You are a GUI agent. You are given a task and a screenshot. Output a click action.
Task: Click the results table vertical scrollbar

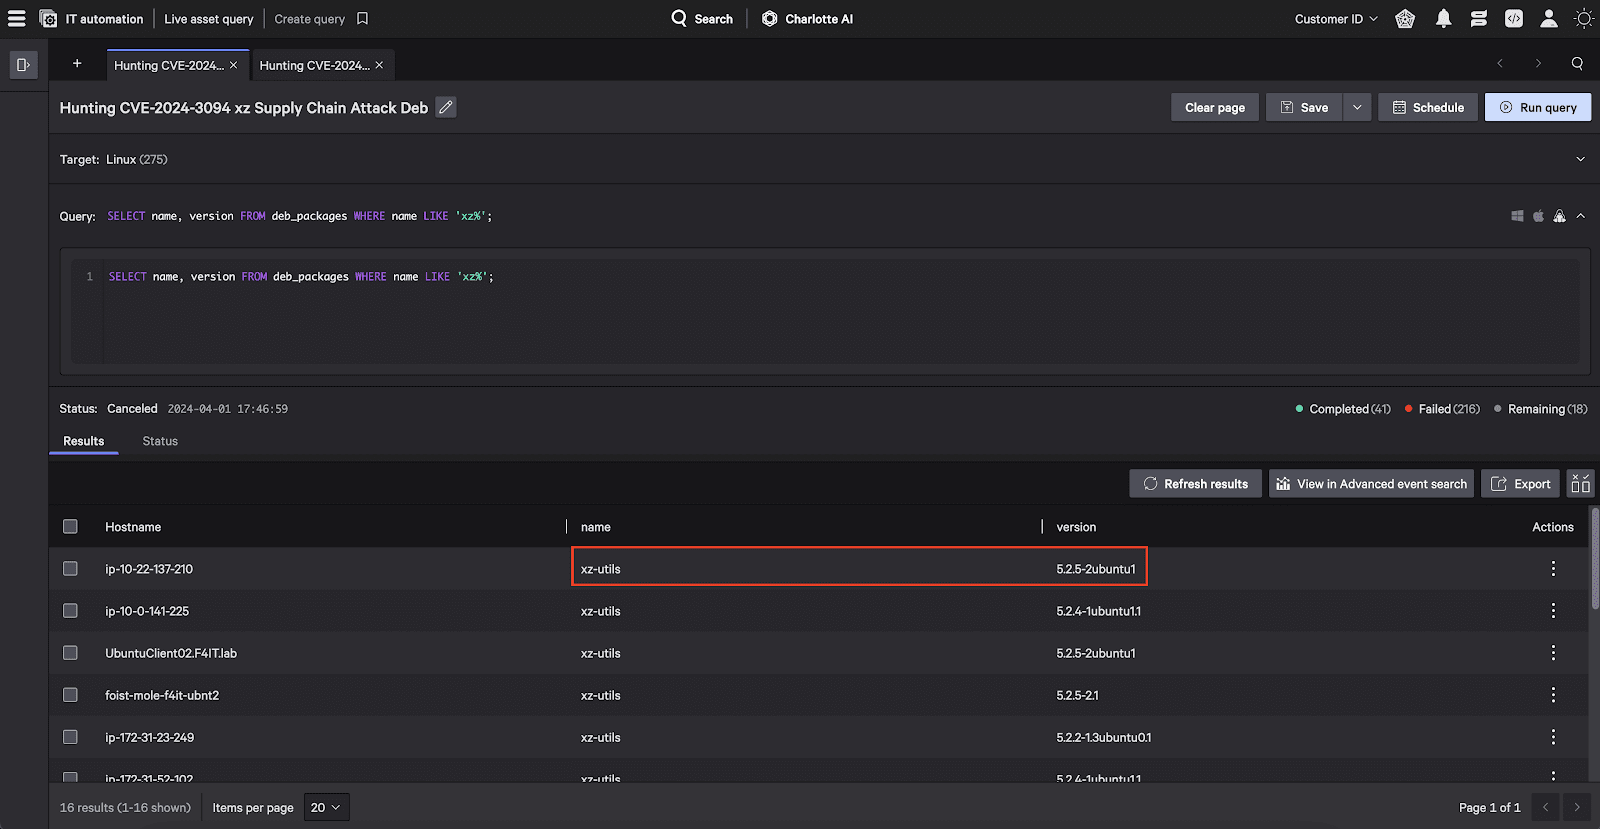tap(1594, 559)
